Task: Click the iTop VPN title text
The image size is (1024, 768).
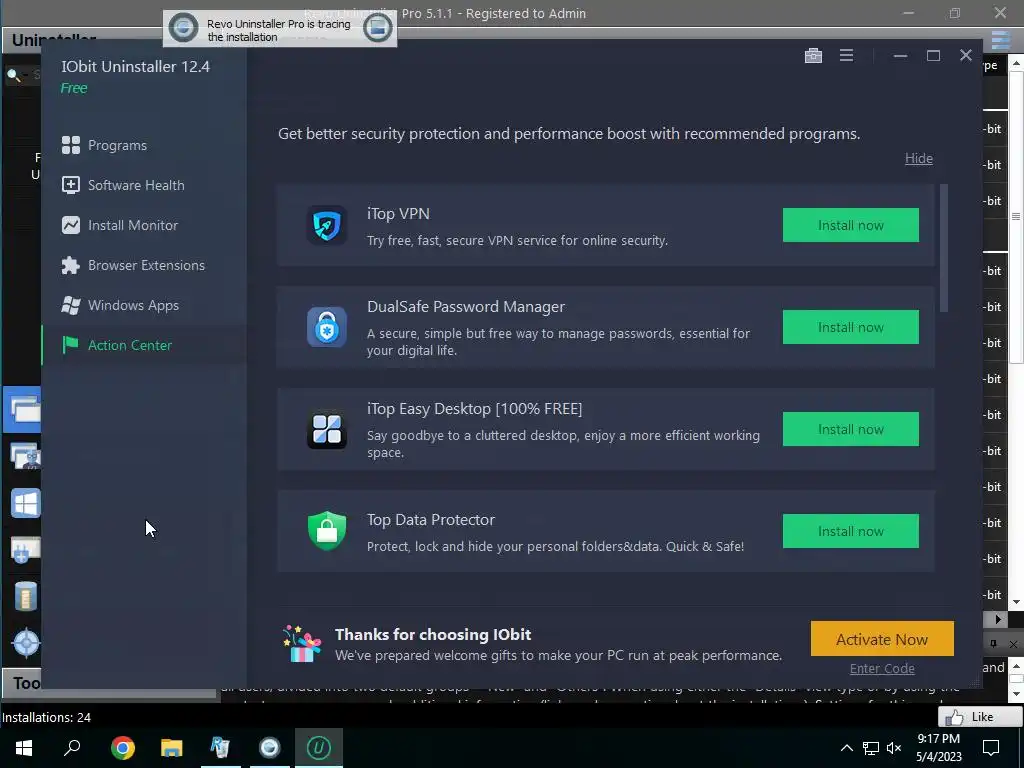Action: coord(398,214)
